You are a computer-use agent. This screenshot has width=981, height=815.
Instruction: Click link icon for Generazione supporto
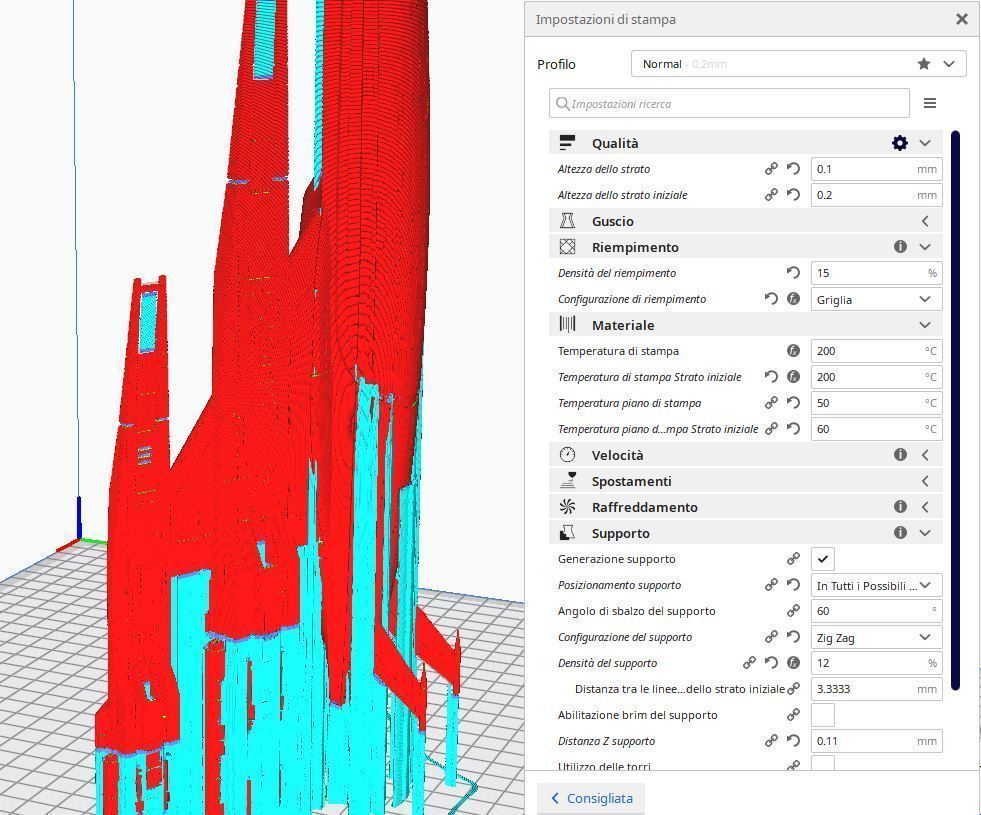tap(793, 559)
